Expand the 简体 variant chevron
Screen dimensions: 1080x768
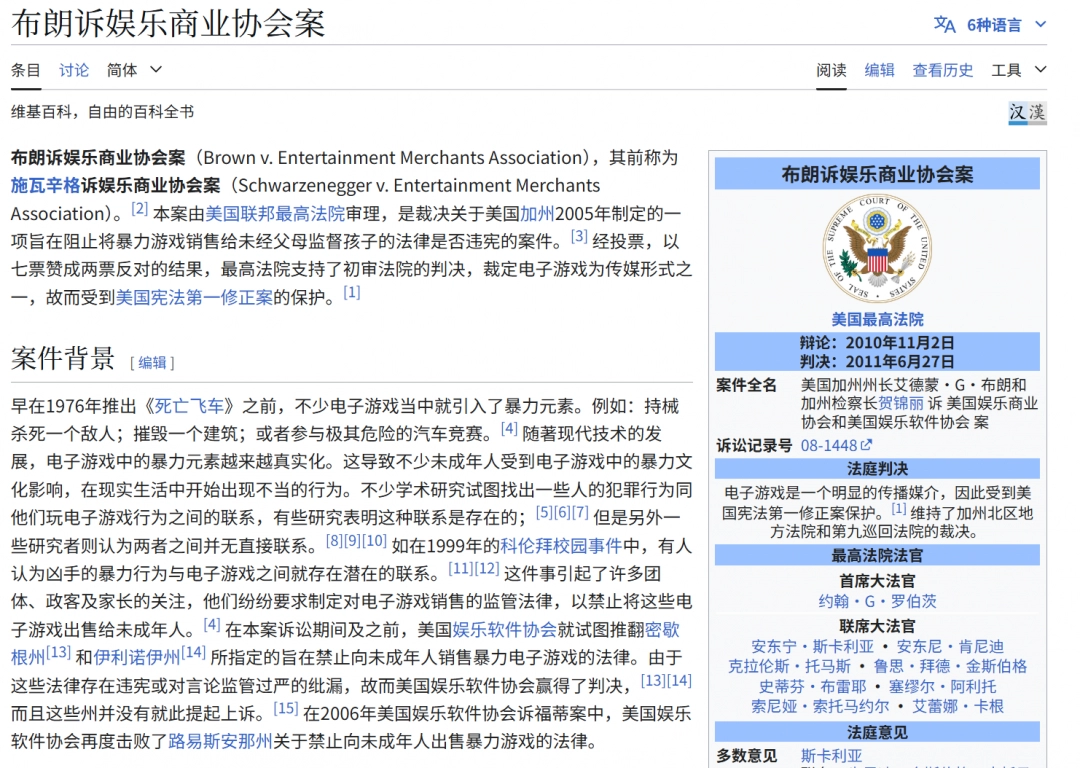click(156, 70)
